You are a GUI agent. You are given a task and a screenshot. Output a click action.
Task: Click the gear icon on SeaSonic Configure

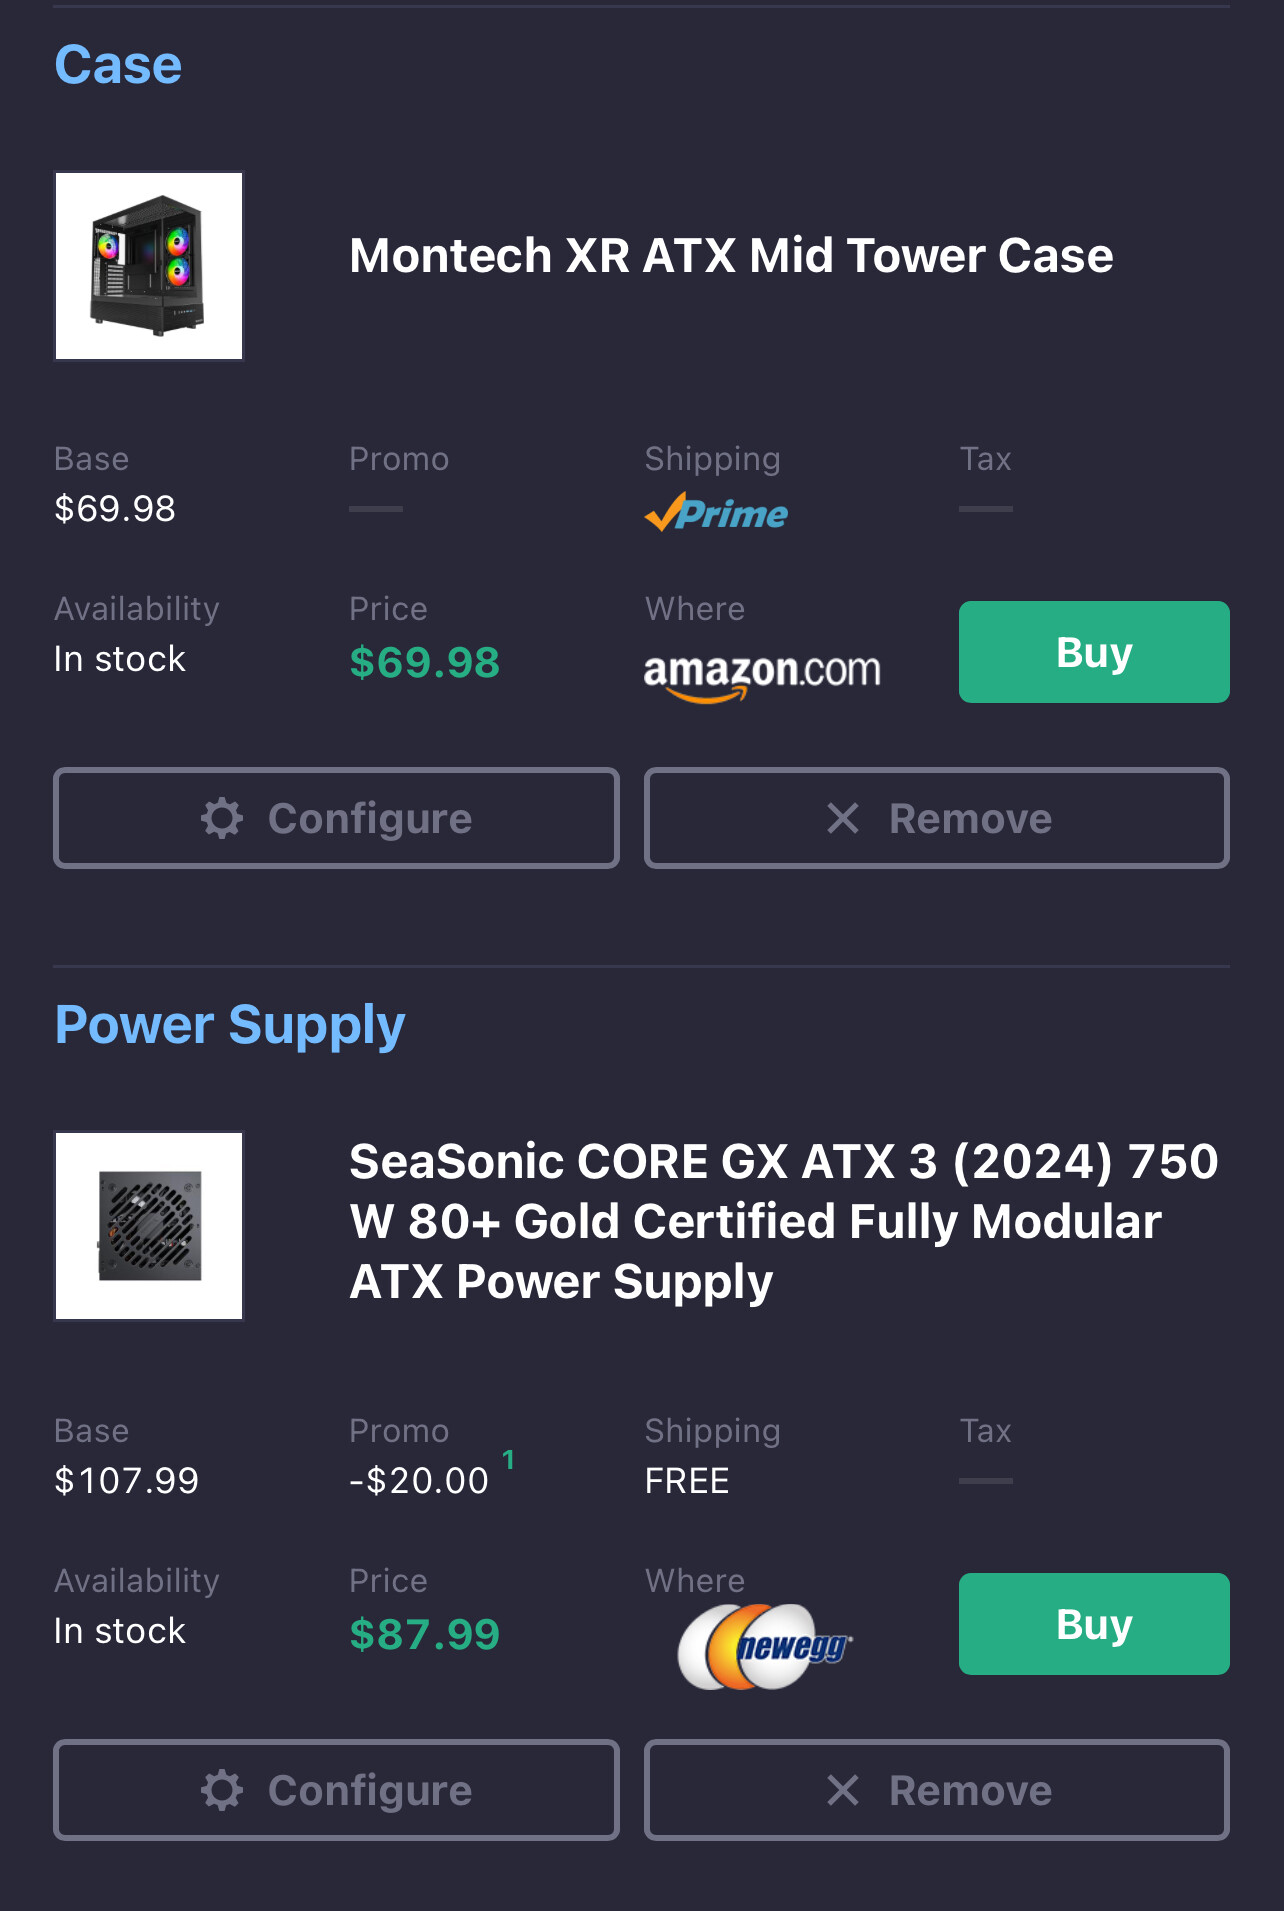coord(222,1790)
